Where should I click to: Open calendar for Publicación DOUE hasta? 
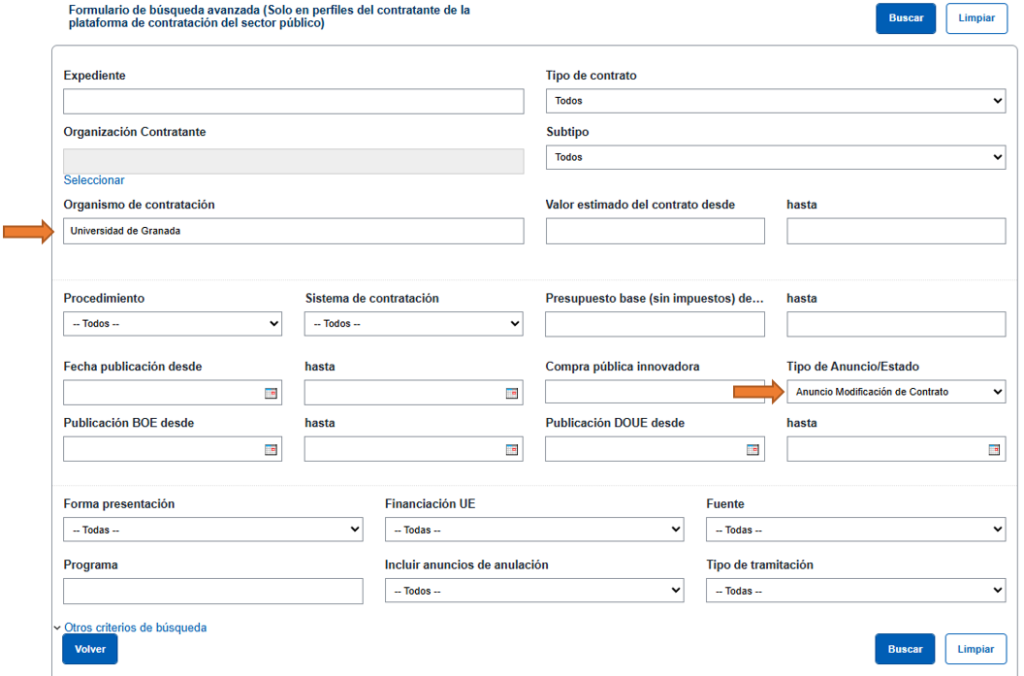(994, 450)
